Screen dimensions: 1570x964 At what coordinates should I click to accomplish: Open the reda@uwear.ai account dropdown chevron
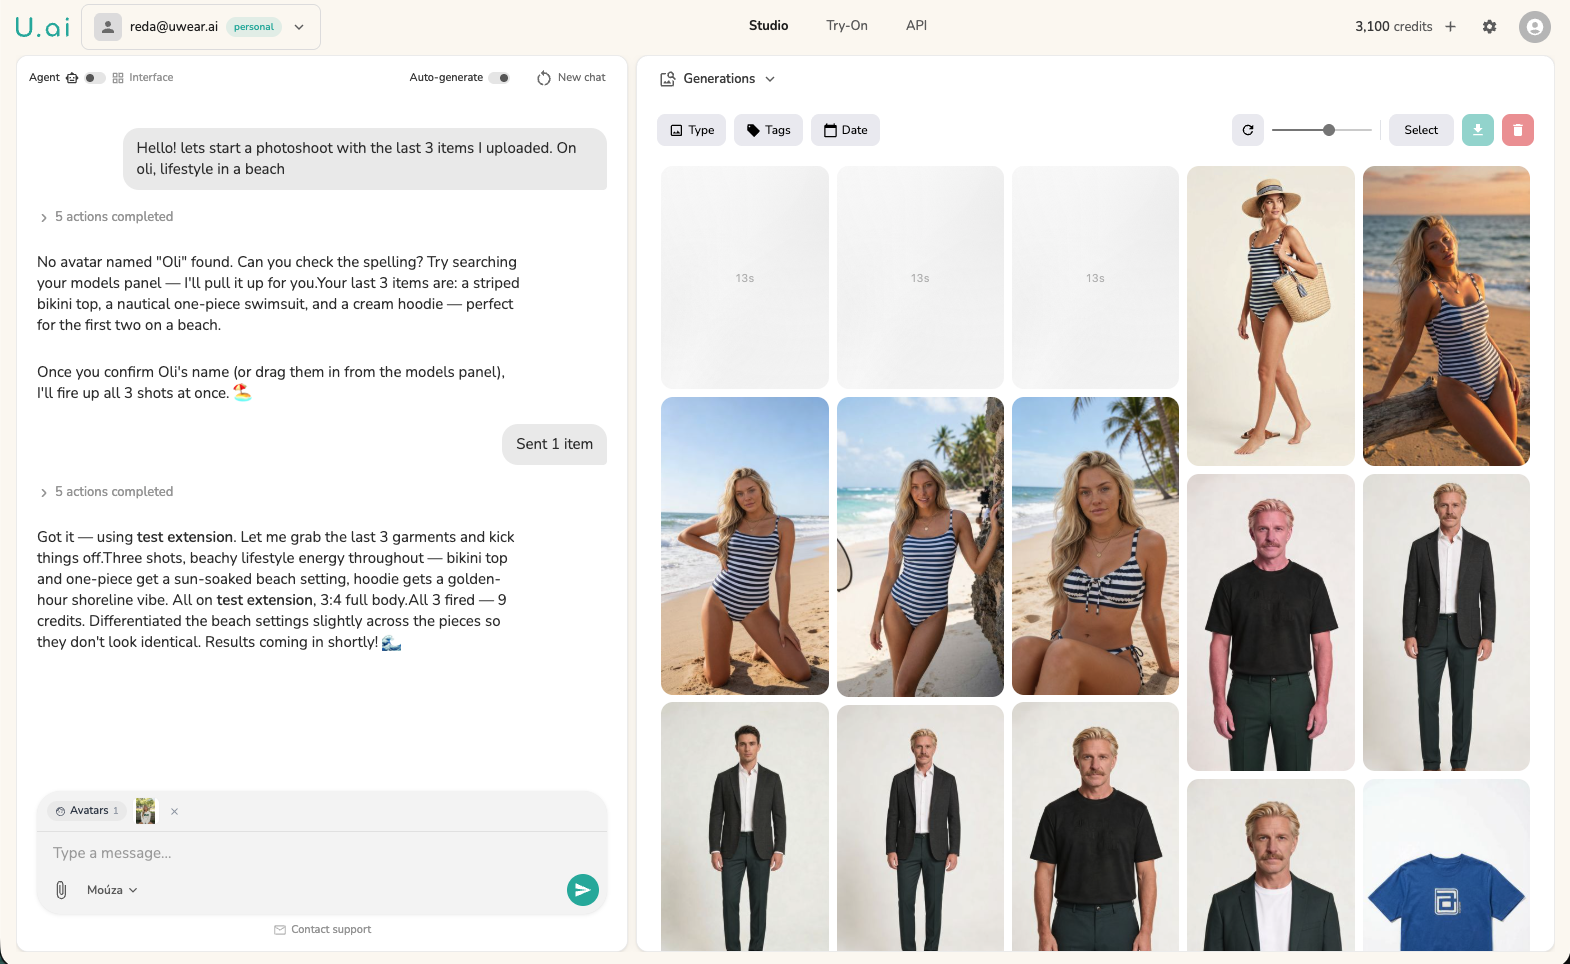point(299,27)
